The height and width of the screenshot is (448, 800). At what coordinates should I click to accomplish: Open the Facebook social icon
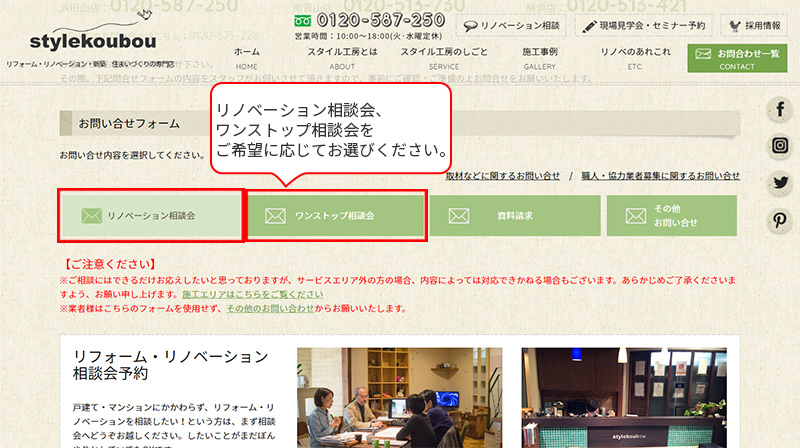(x=780, y=109)
